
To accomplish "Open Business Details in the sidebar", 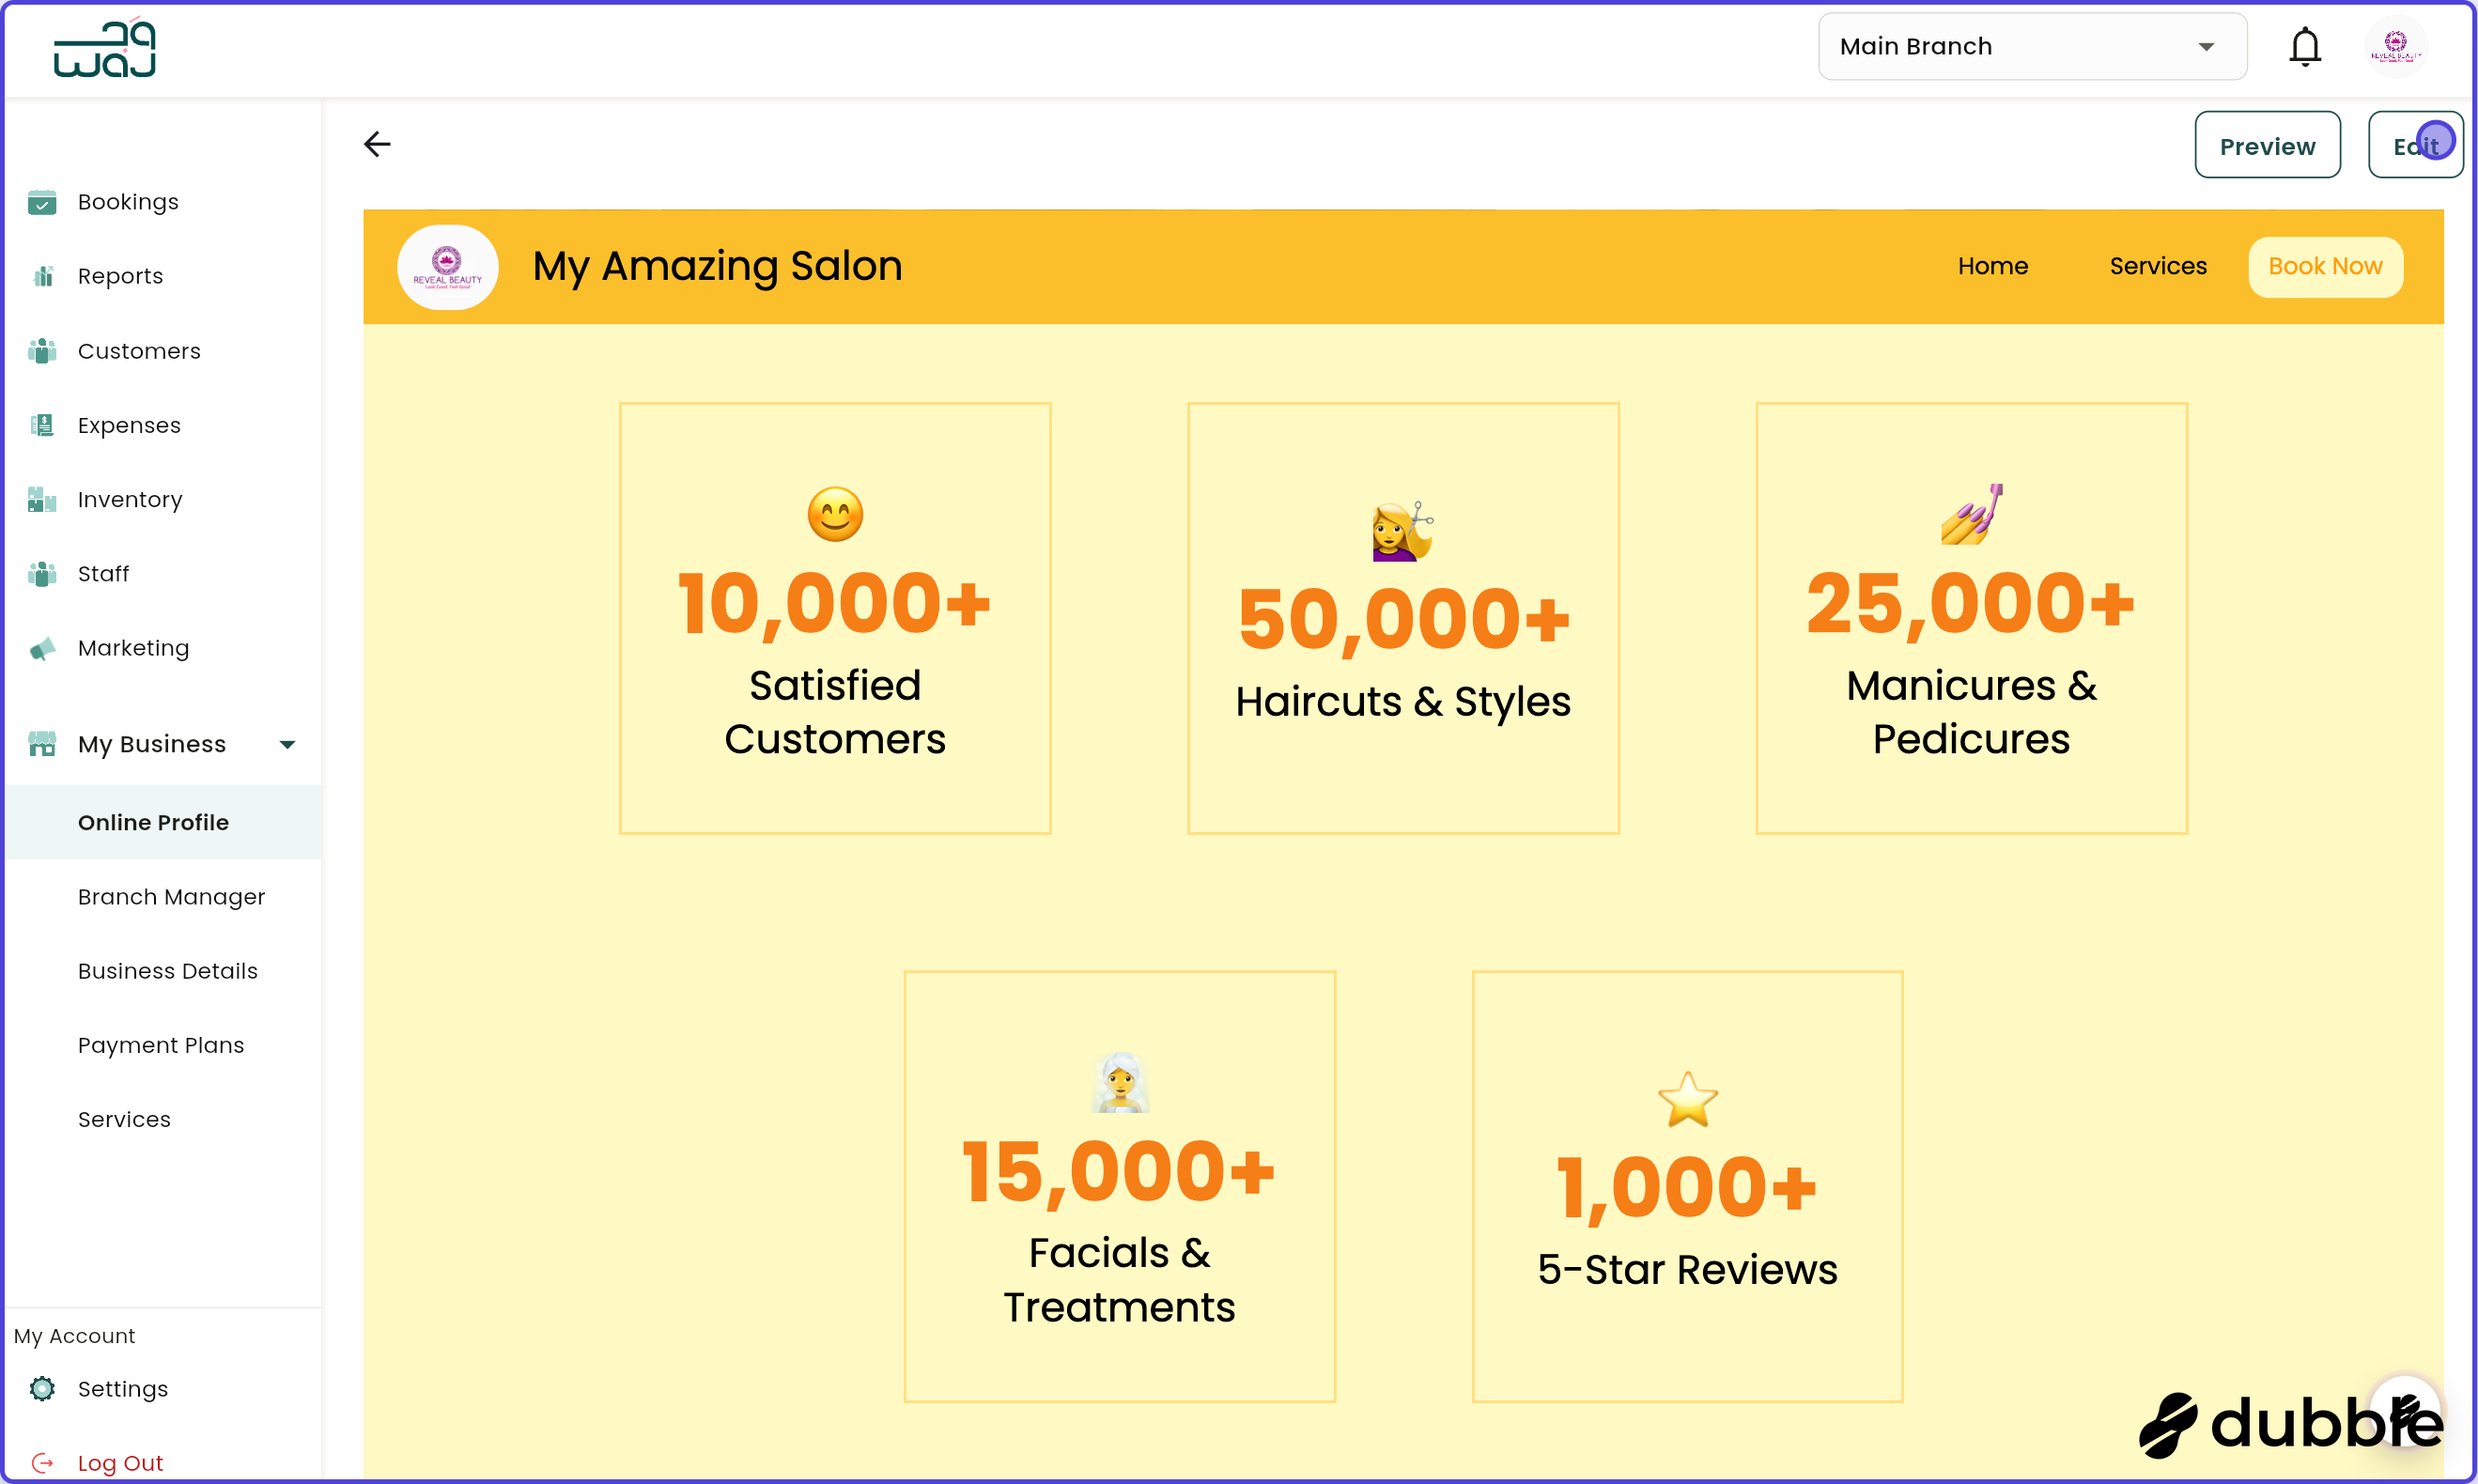I will coord(168,971).
